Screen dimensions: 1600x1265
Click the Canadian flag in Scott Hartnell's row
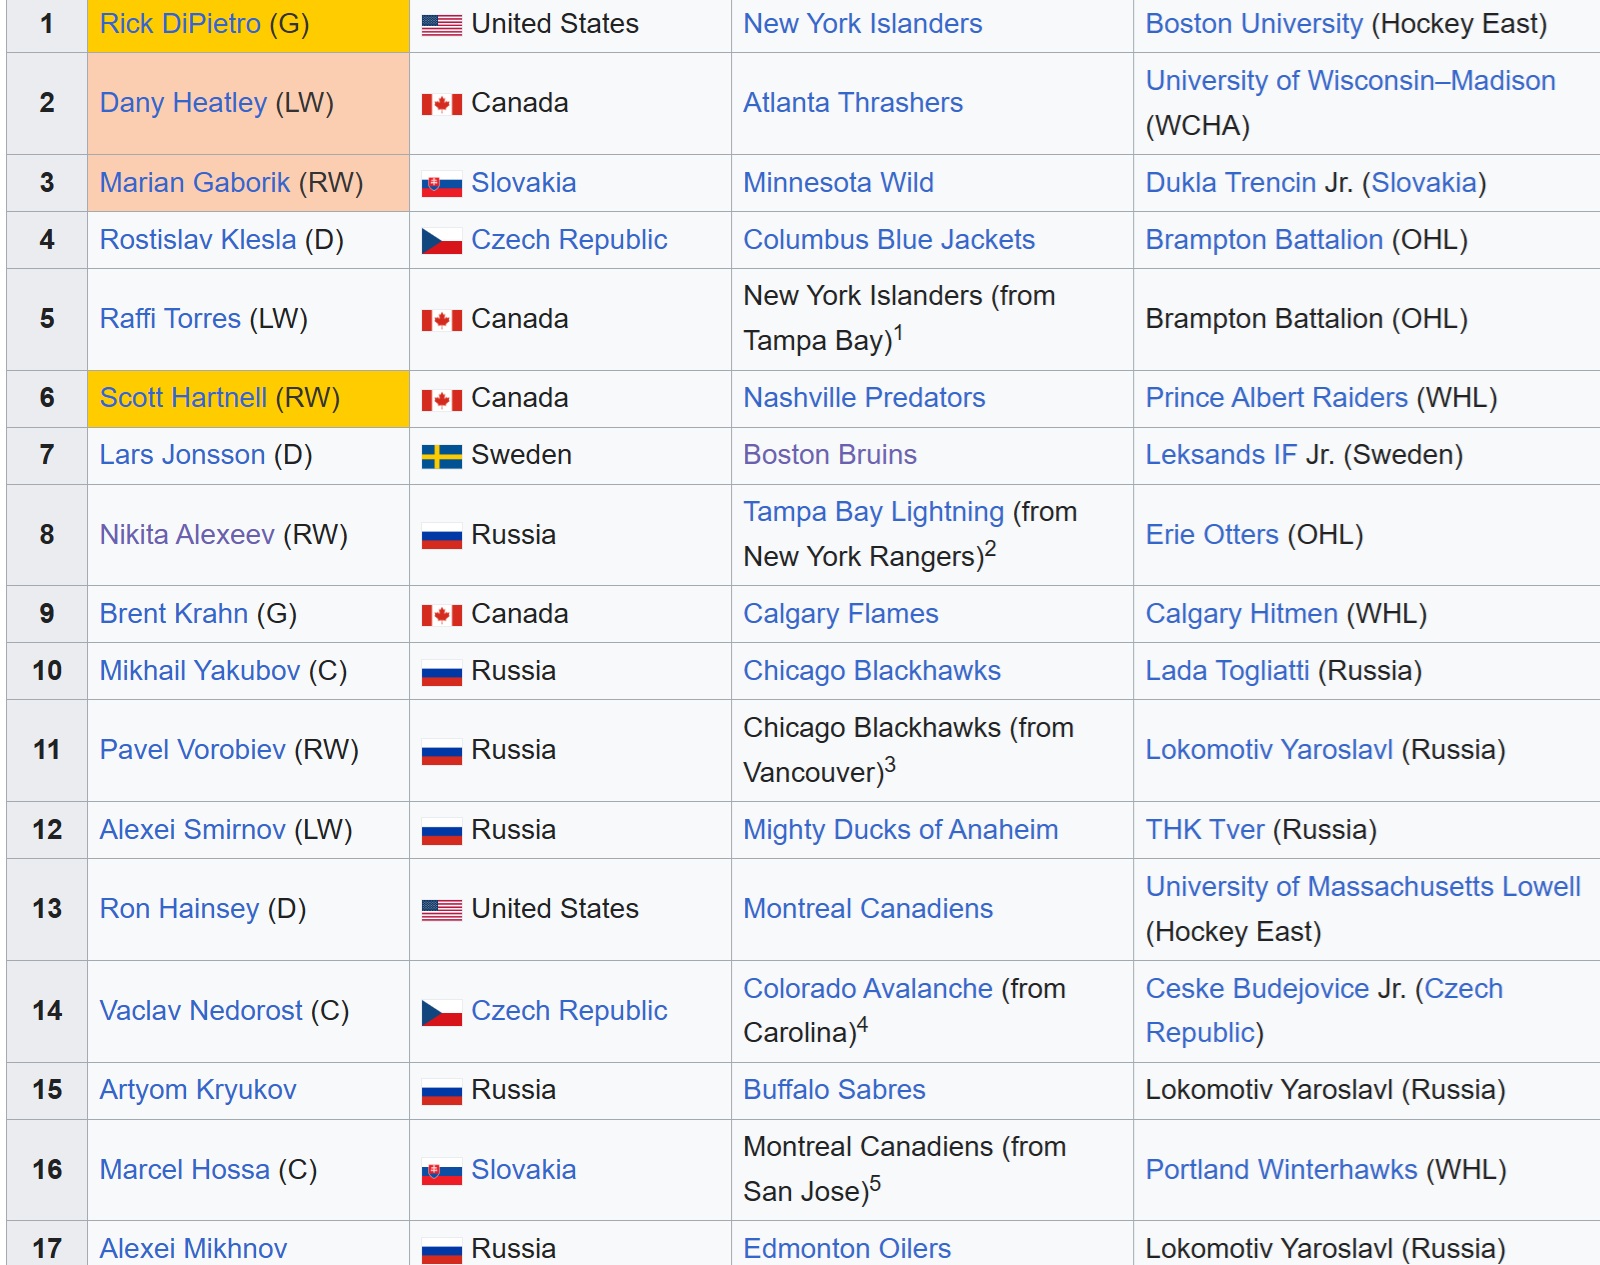coord(441,399)
